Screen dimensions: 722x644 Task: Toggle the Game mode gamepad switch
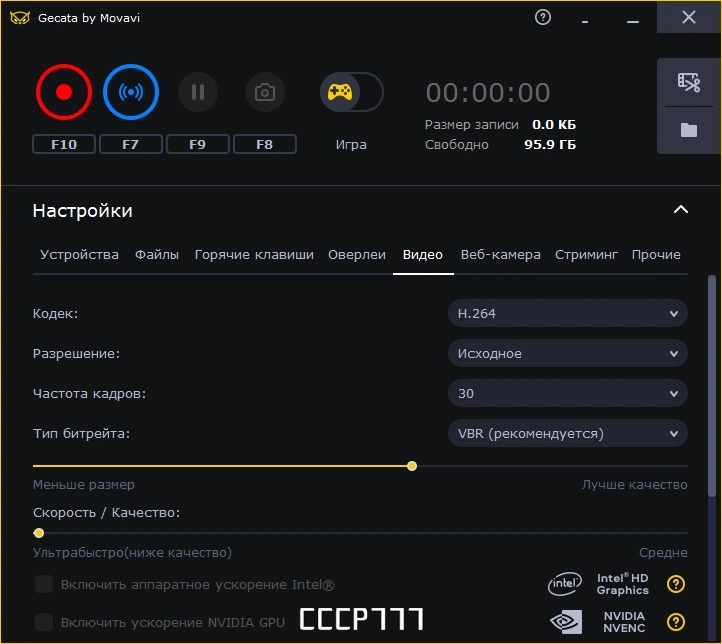(351, 92)
